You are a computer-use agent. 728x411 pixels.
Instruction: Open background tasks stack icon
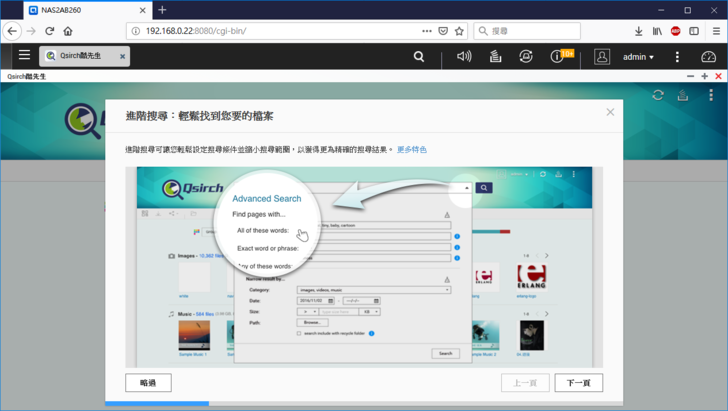click(x=495, y=57)
